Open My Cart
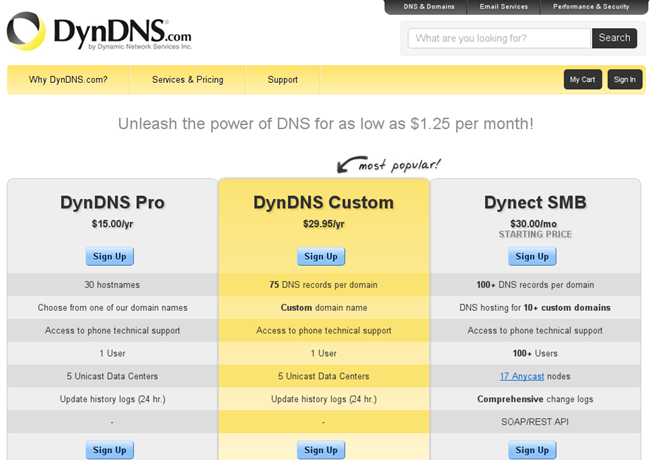The height and width of the screenshot is (460, 650). 582,79
